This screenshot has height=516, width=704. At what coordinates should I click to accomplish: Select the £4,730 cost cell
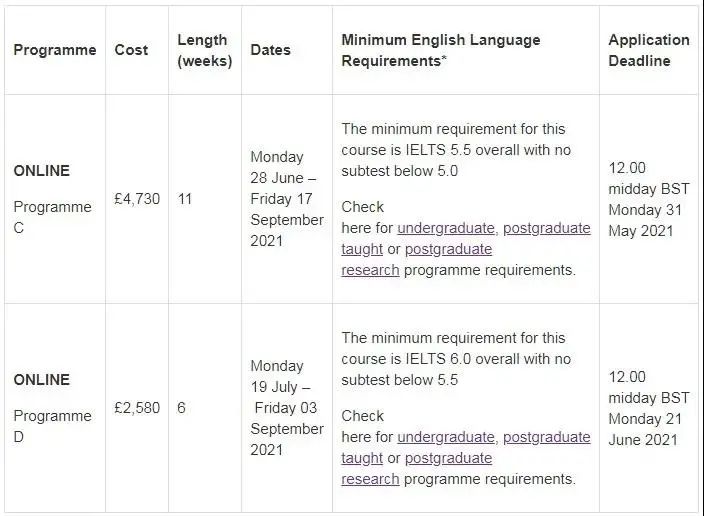click(x=137, y=198)
